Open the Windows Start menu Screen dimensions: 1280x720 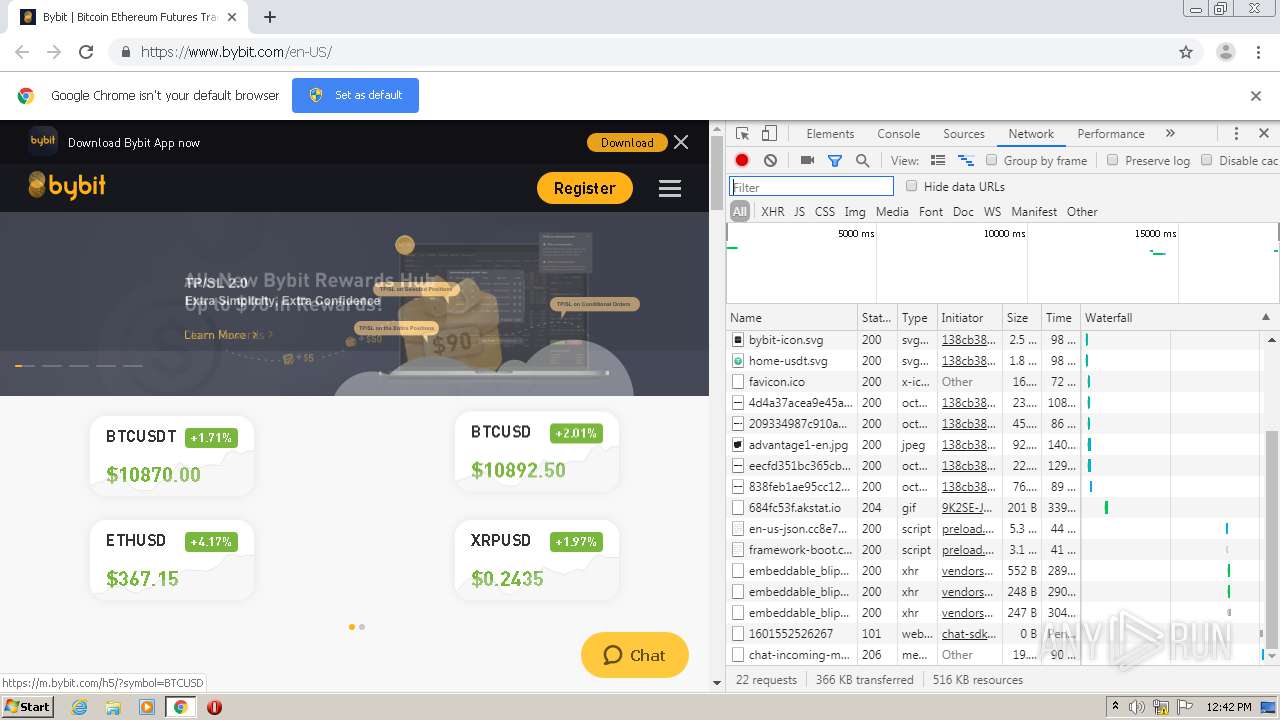click(x=28, y=707)
